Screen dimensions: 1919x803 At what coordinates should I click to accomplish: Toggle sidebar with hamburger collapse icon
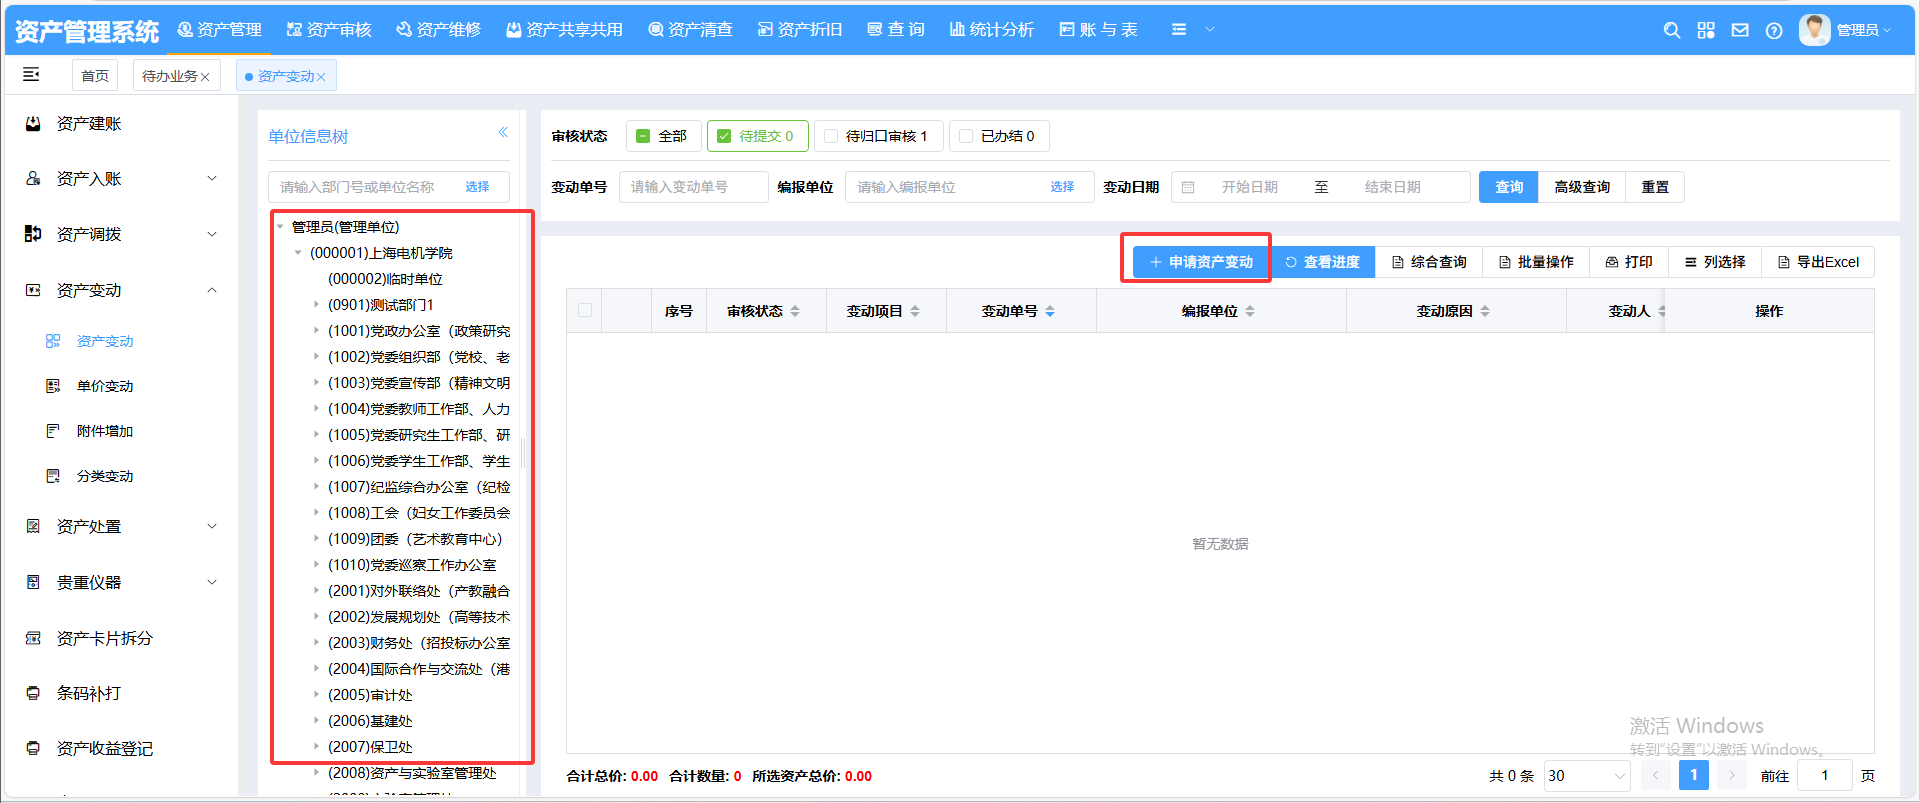pos(31,74)
